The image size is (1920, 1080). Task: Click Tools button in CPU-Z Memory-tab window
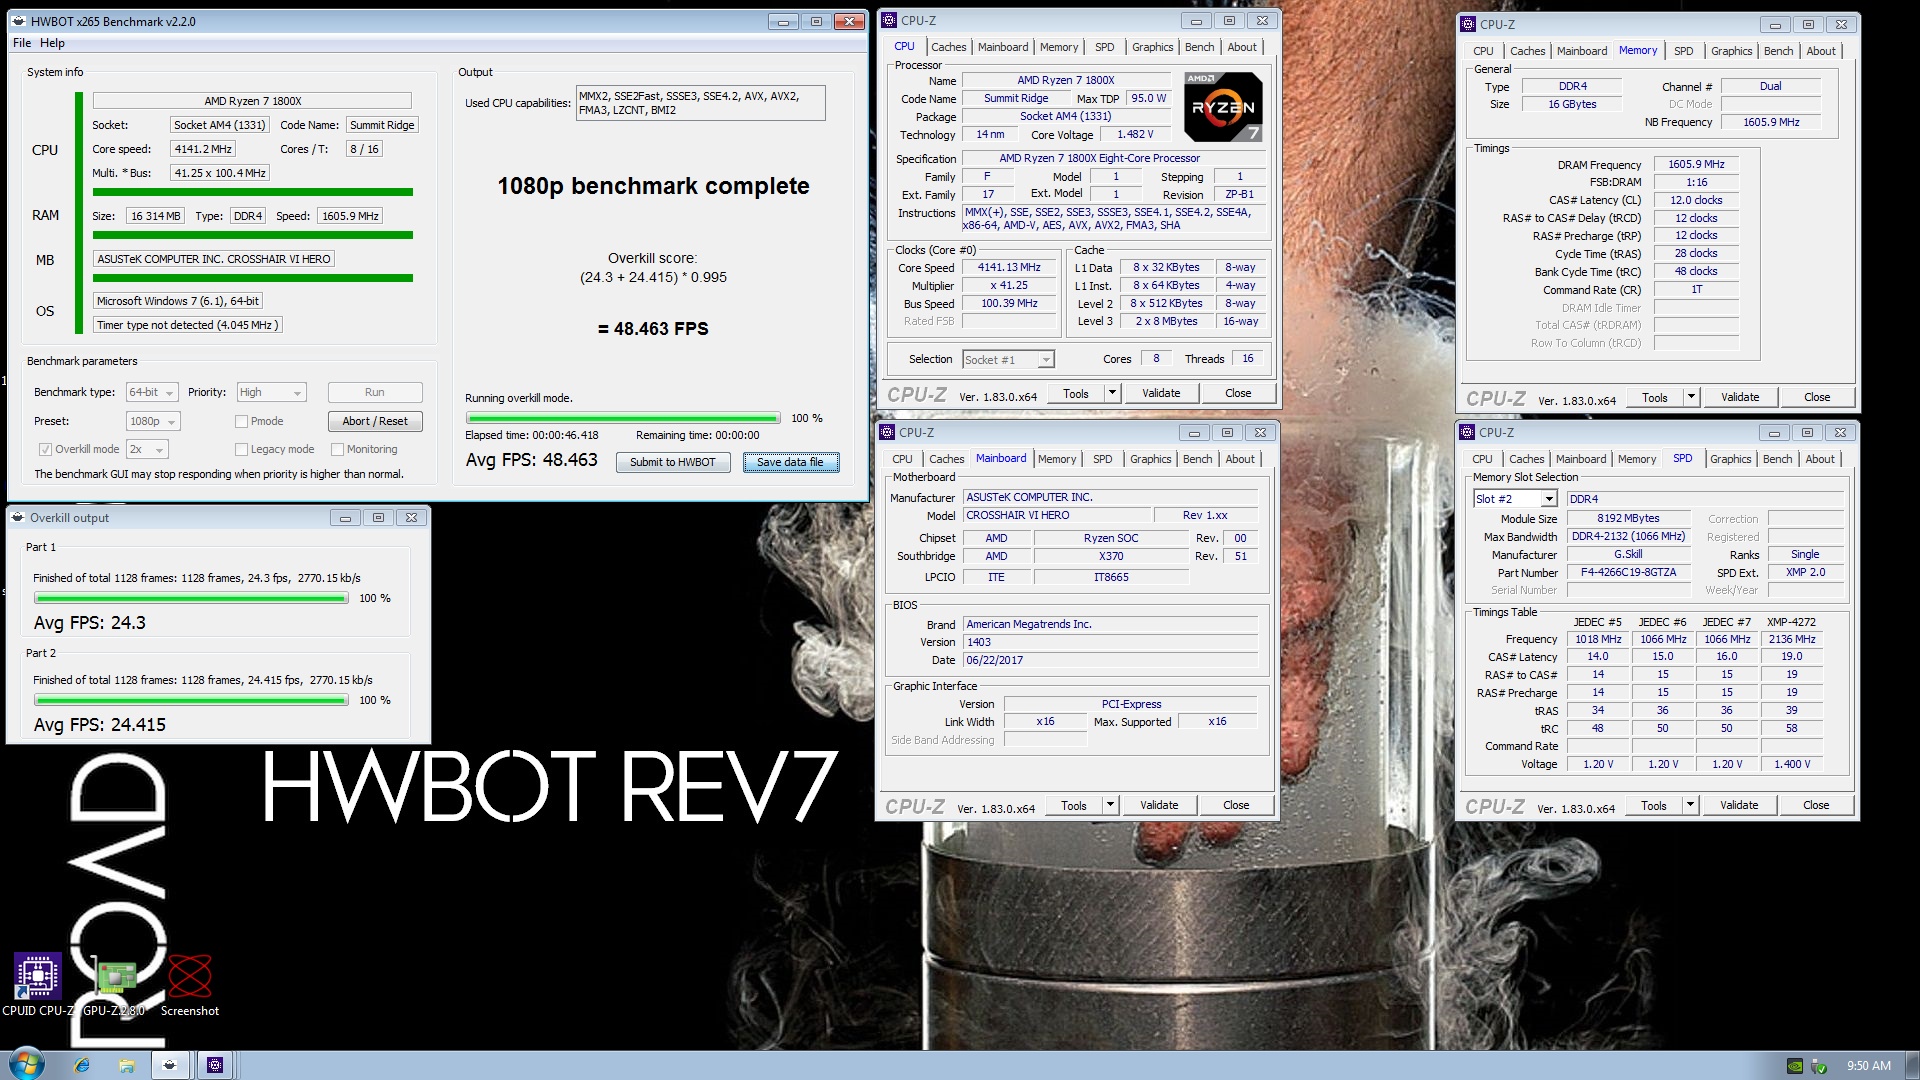(x=1655, y=397)
